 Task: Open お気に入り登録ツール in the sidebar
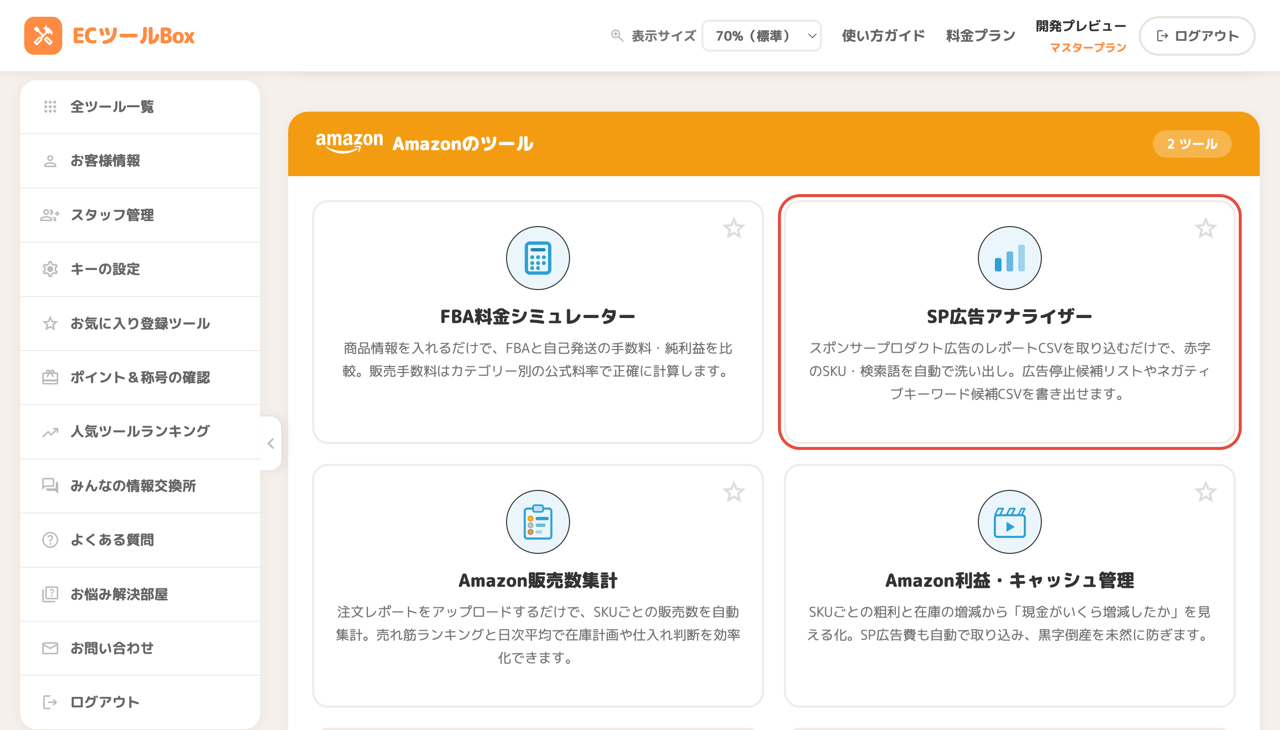pos(140,323)
